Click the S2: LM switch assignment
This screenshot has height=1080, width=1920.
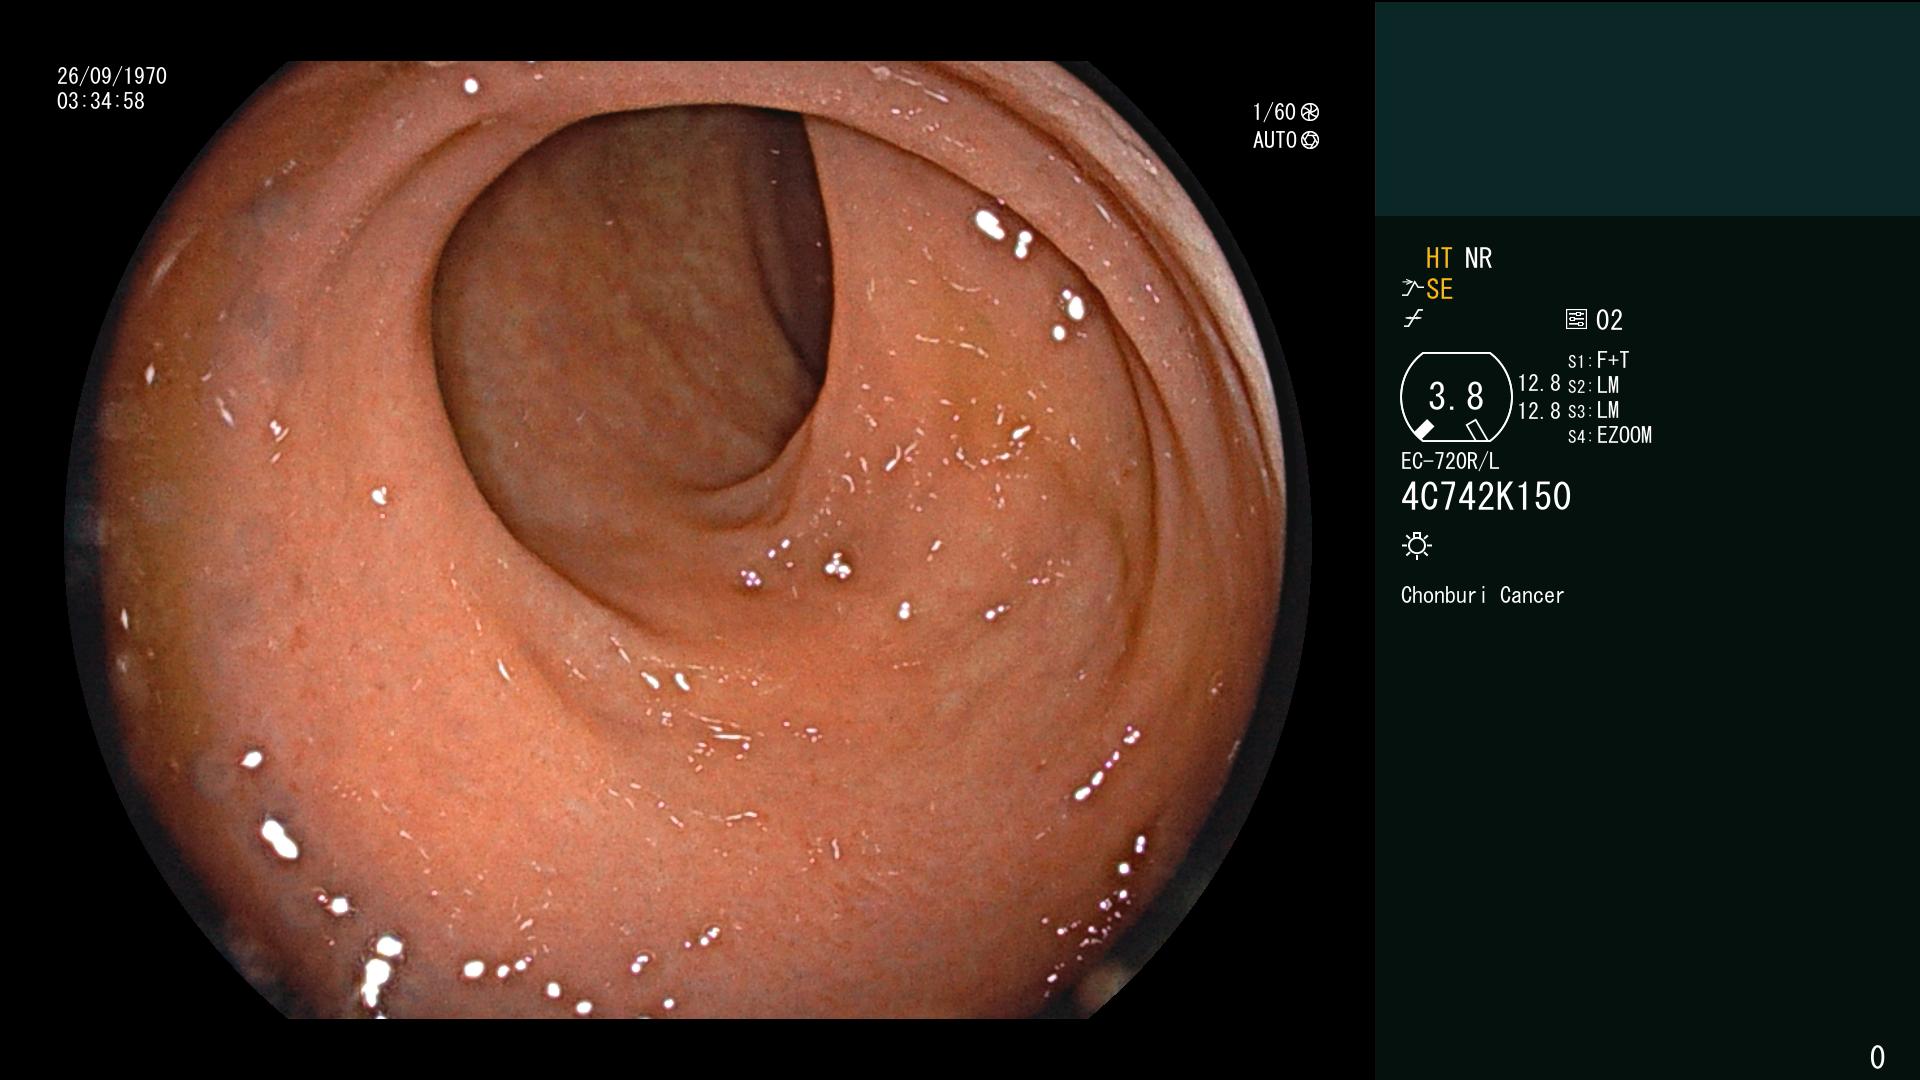(x=1593, y=385)
